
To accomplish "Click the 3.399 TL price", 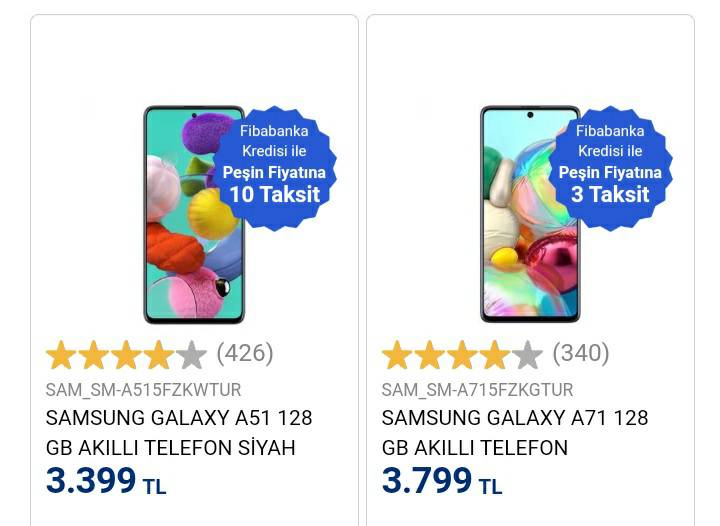I will pos(105,482).
